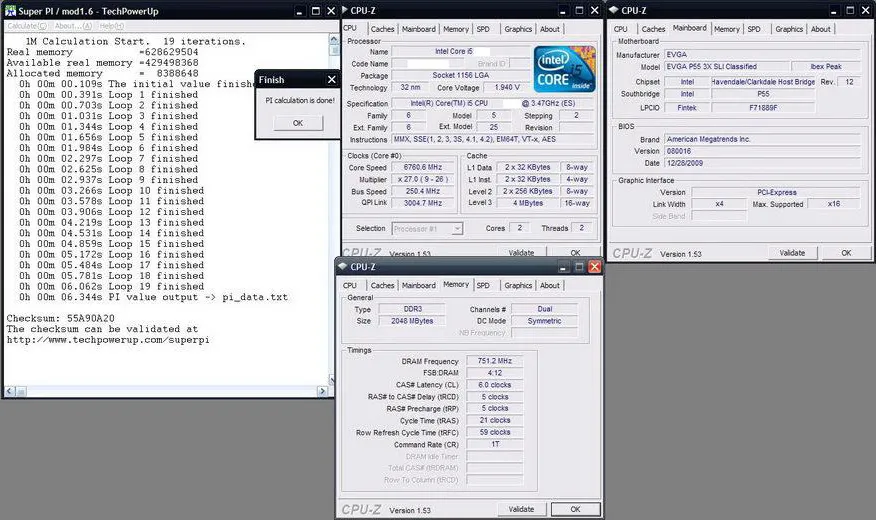
Task: Expand the Processor #1 selection dropdown
Action: (x=457, y=228)
